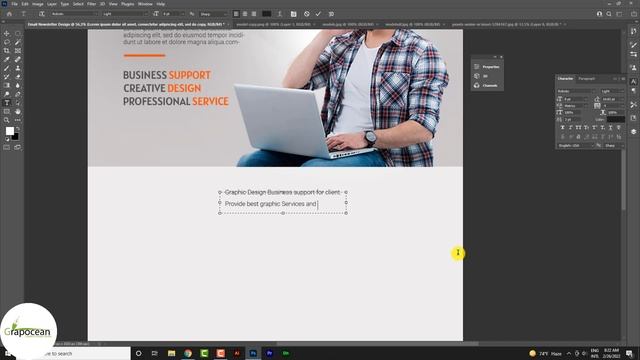Swap foreground and background colors
Image resolution: width=640 pixels, height=360 pixels.
(17, 129)
